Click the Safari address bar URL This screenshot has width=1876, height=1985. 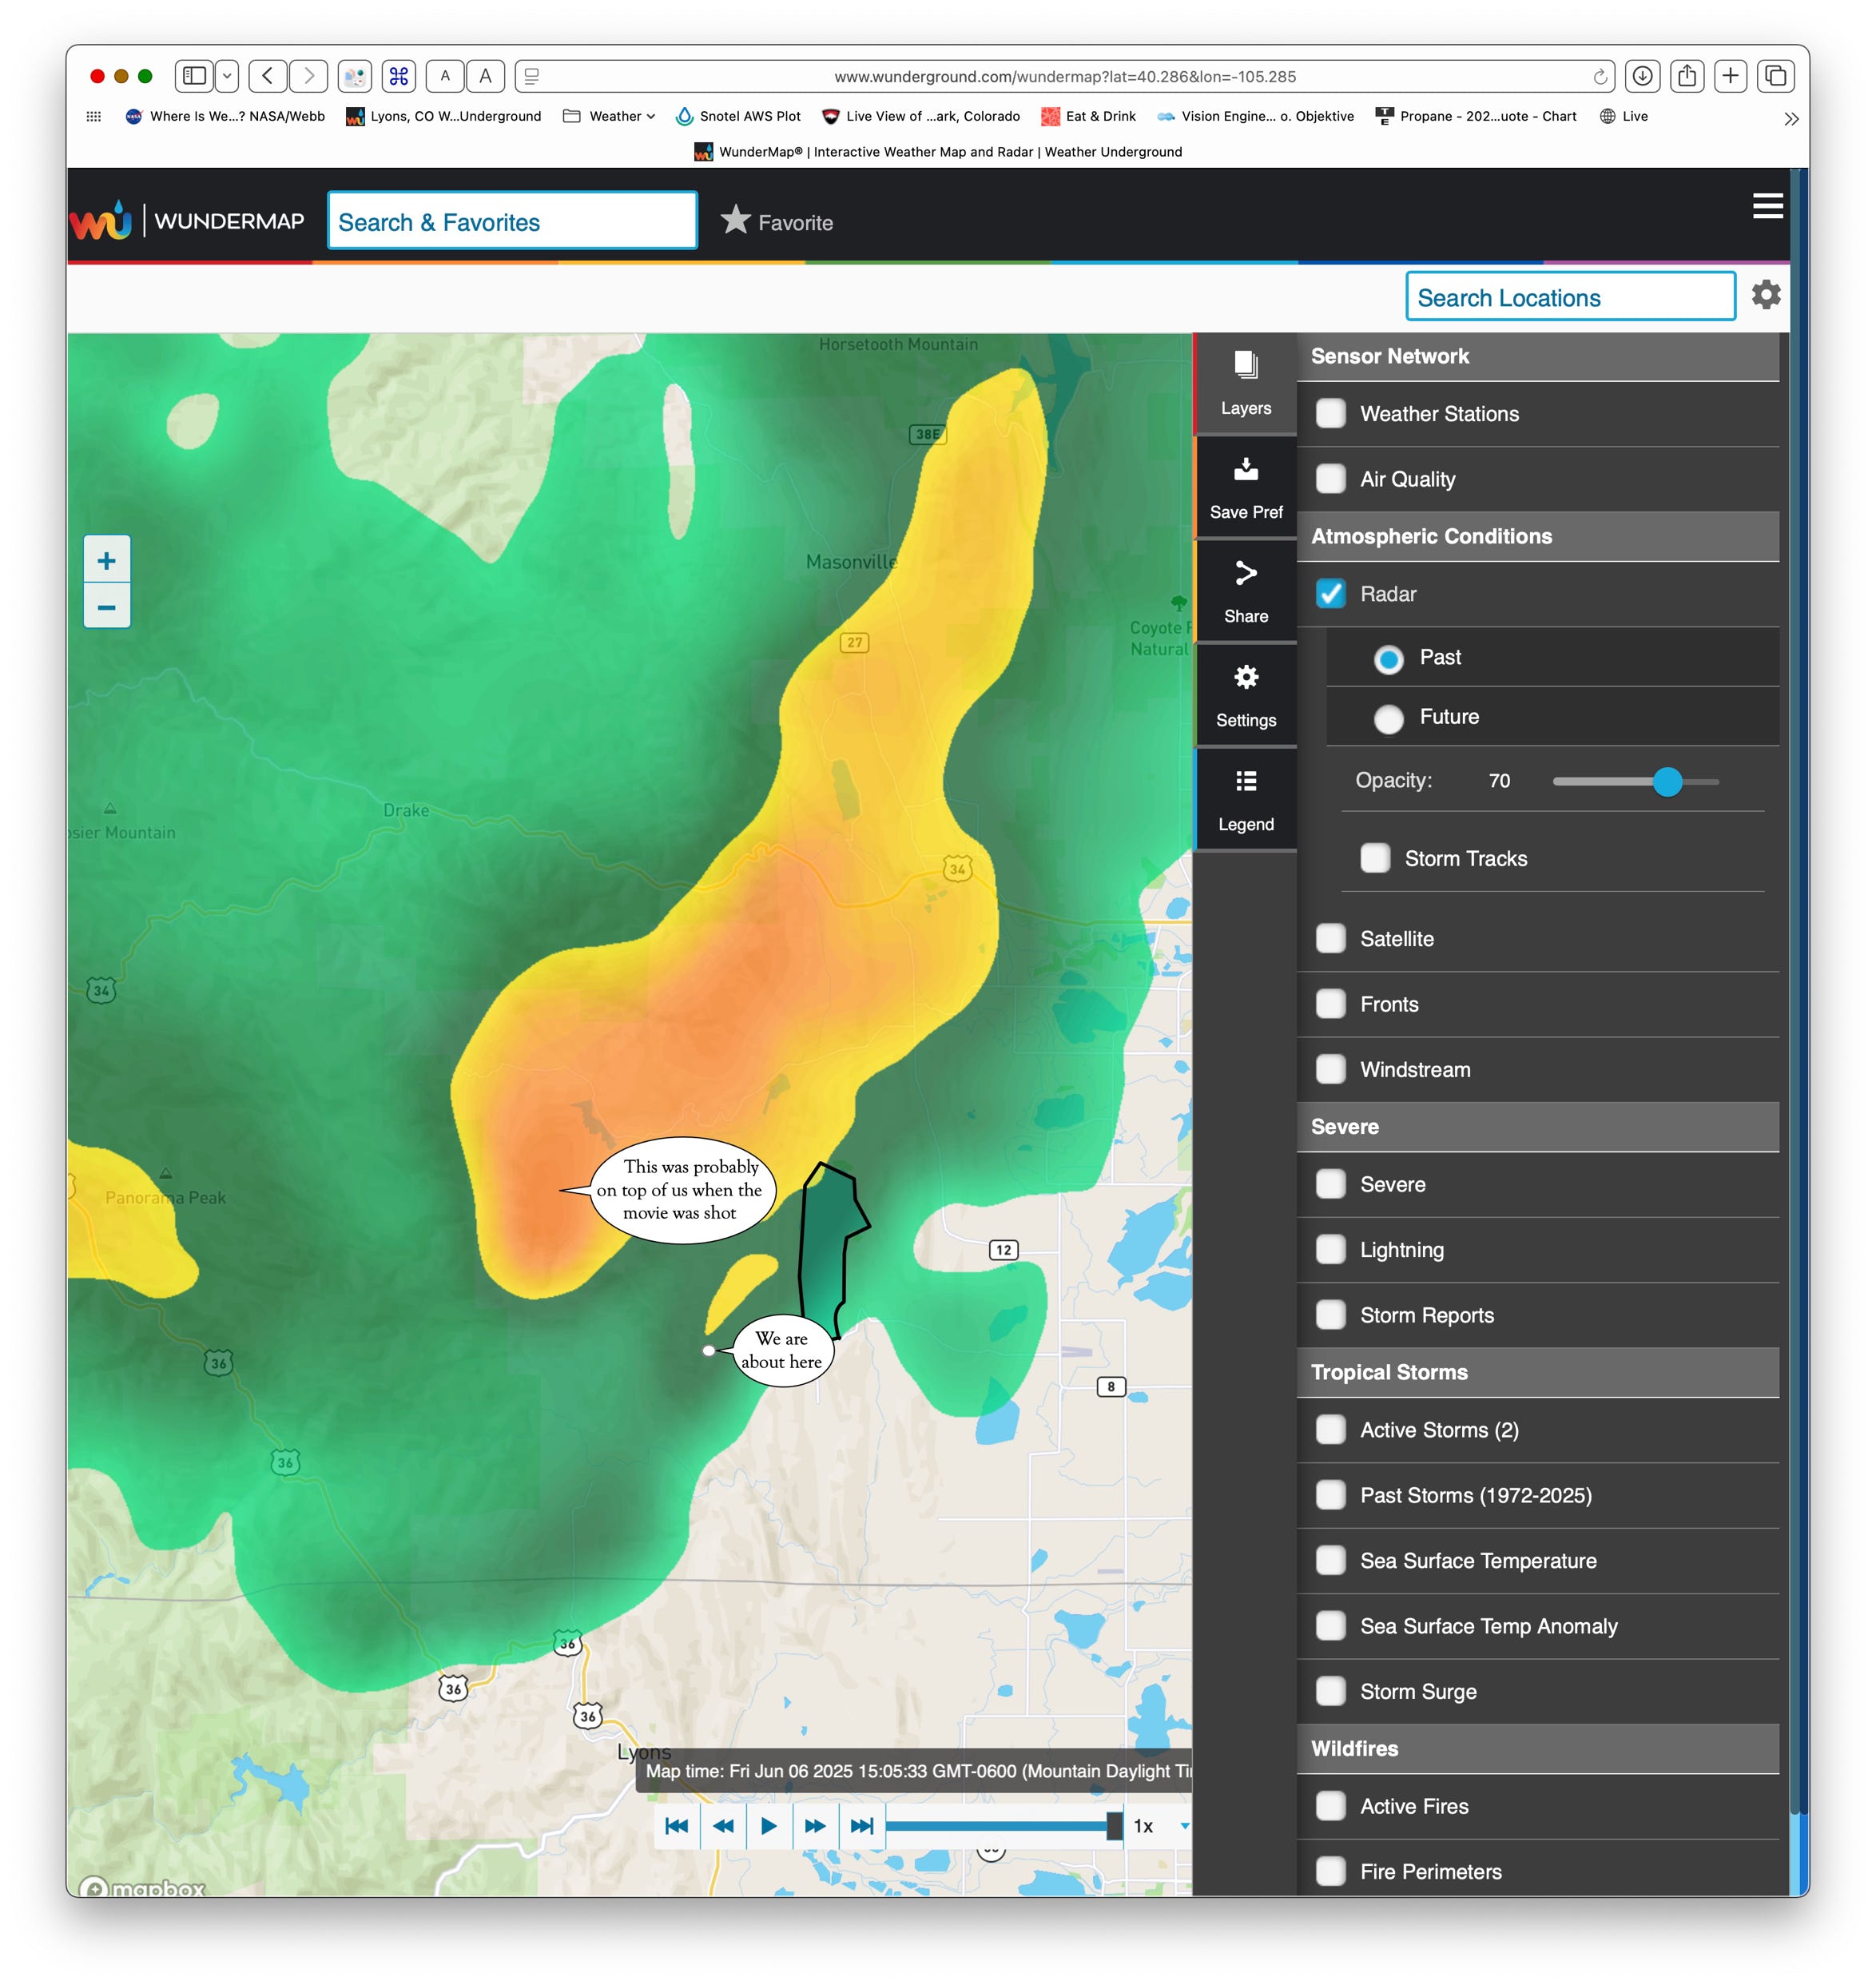pyautogui.click(x=1064, y=76)
